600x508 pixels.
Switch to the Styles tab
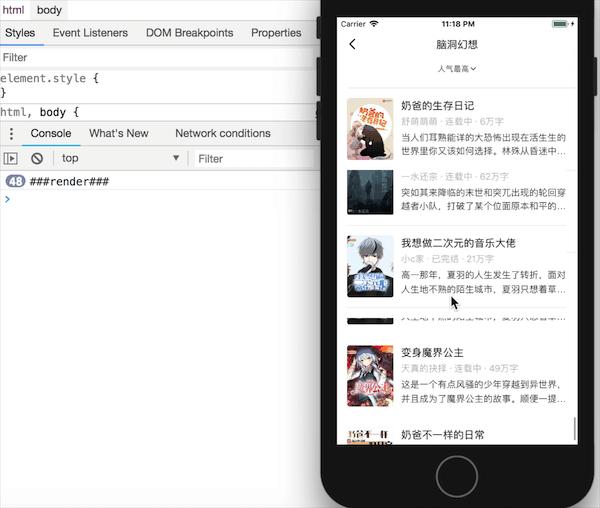(x=20, y=33)
